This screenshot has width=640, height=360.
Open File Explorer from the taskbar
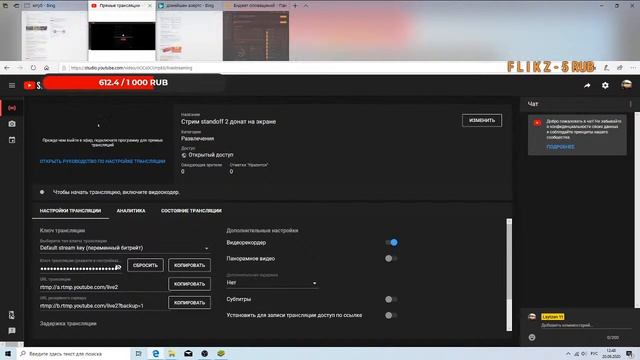172,353
